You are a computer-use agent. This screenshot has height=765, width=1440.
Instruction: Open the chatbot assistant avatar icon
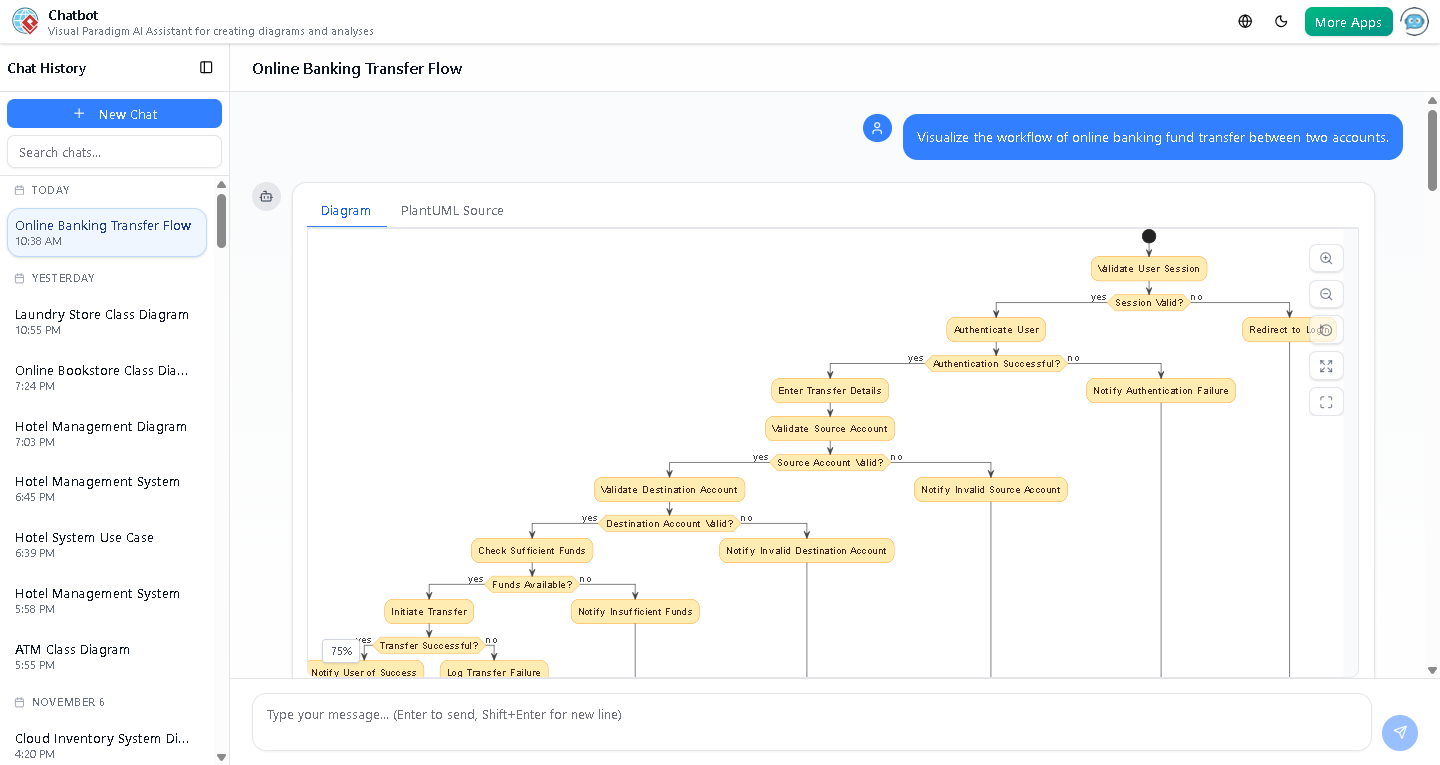coord(1414,21)
